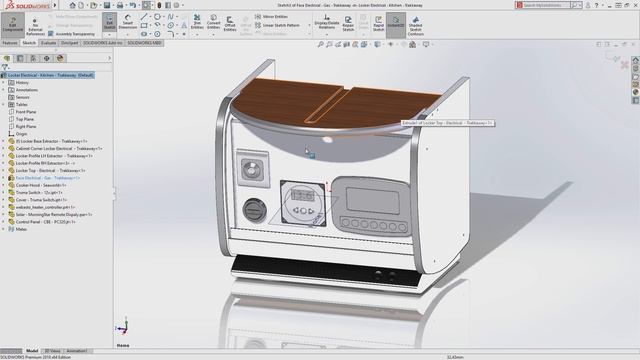This screenshot has width=640, height=360.
Task: Click No External References tool
Action: click(35, 27)
